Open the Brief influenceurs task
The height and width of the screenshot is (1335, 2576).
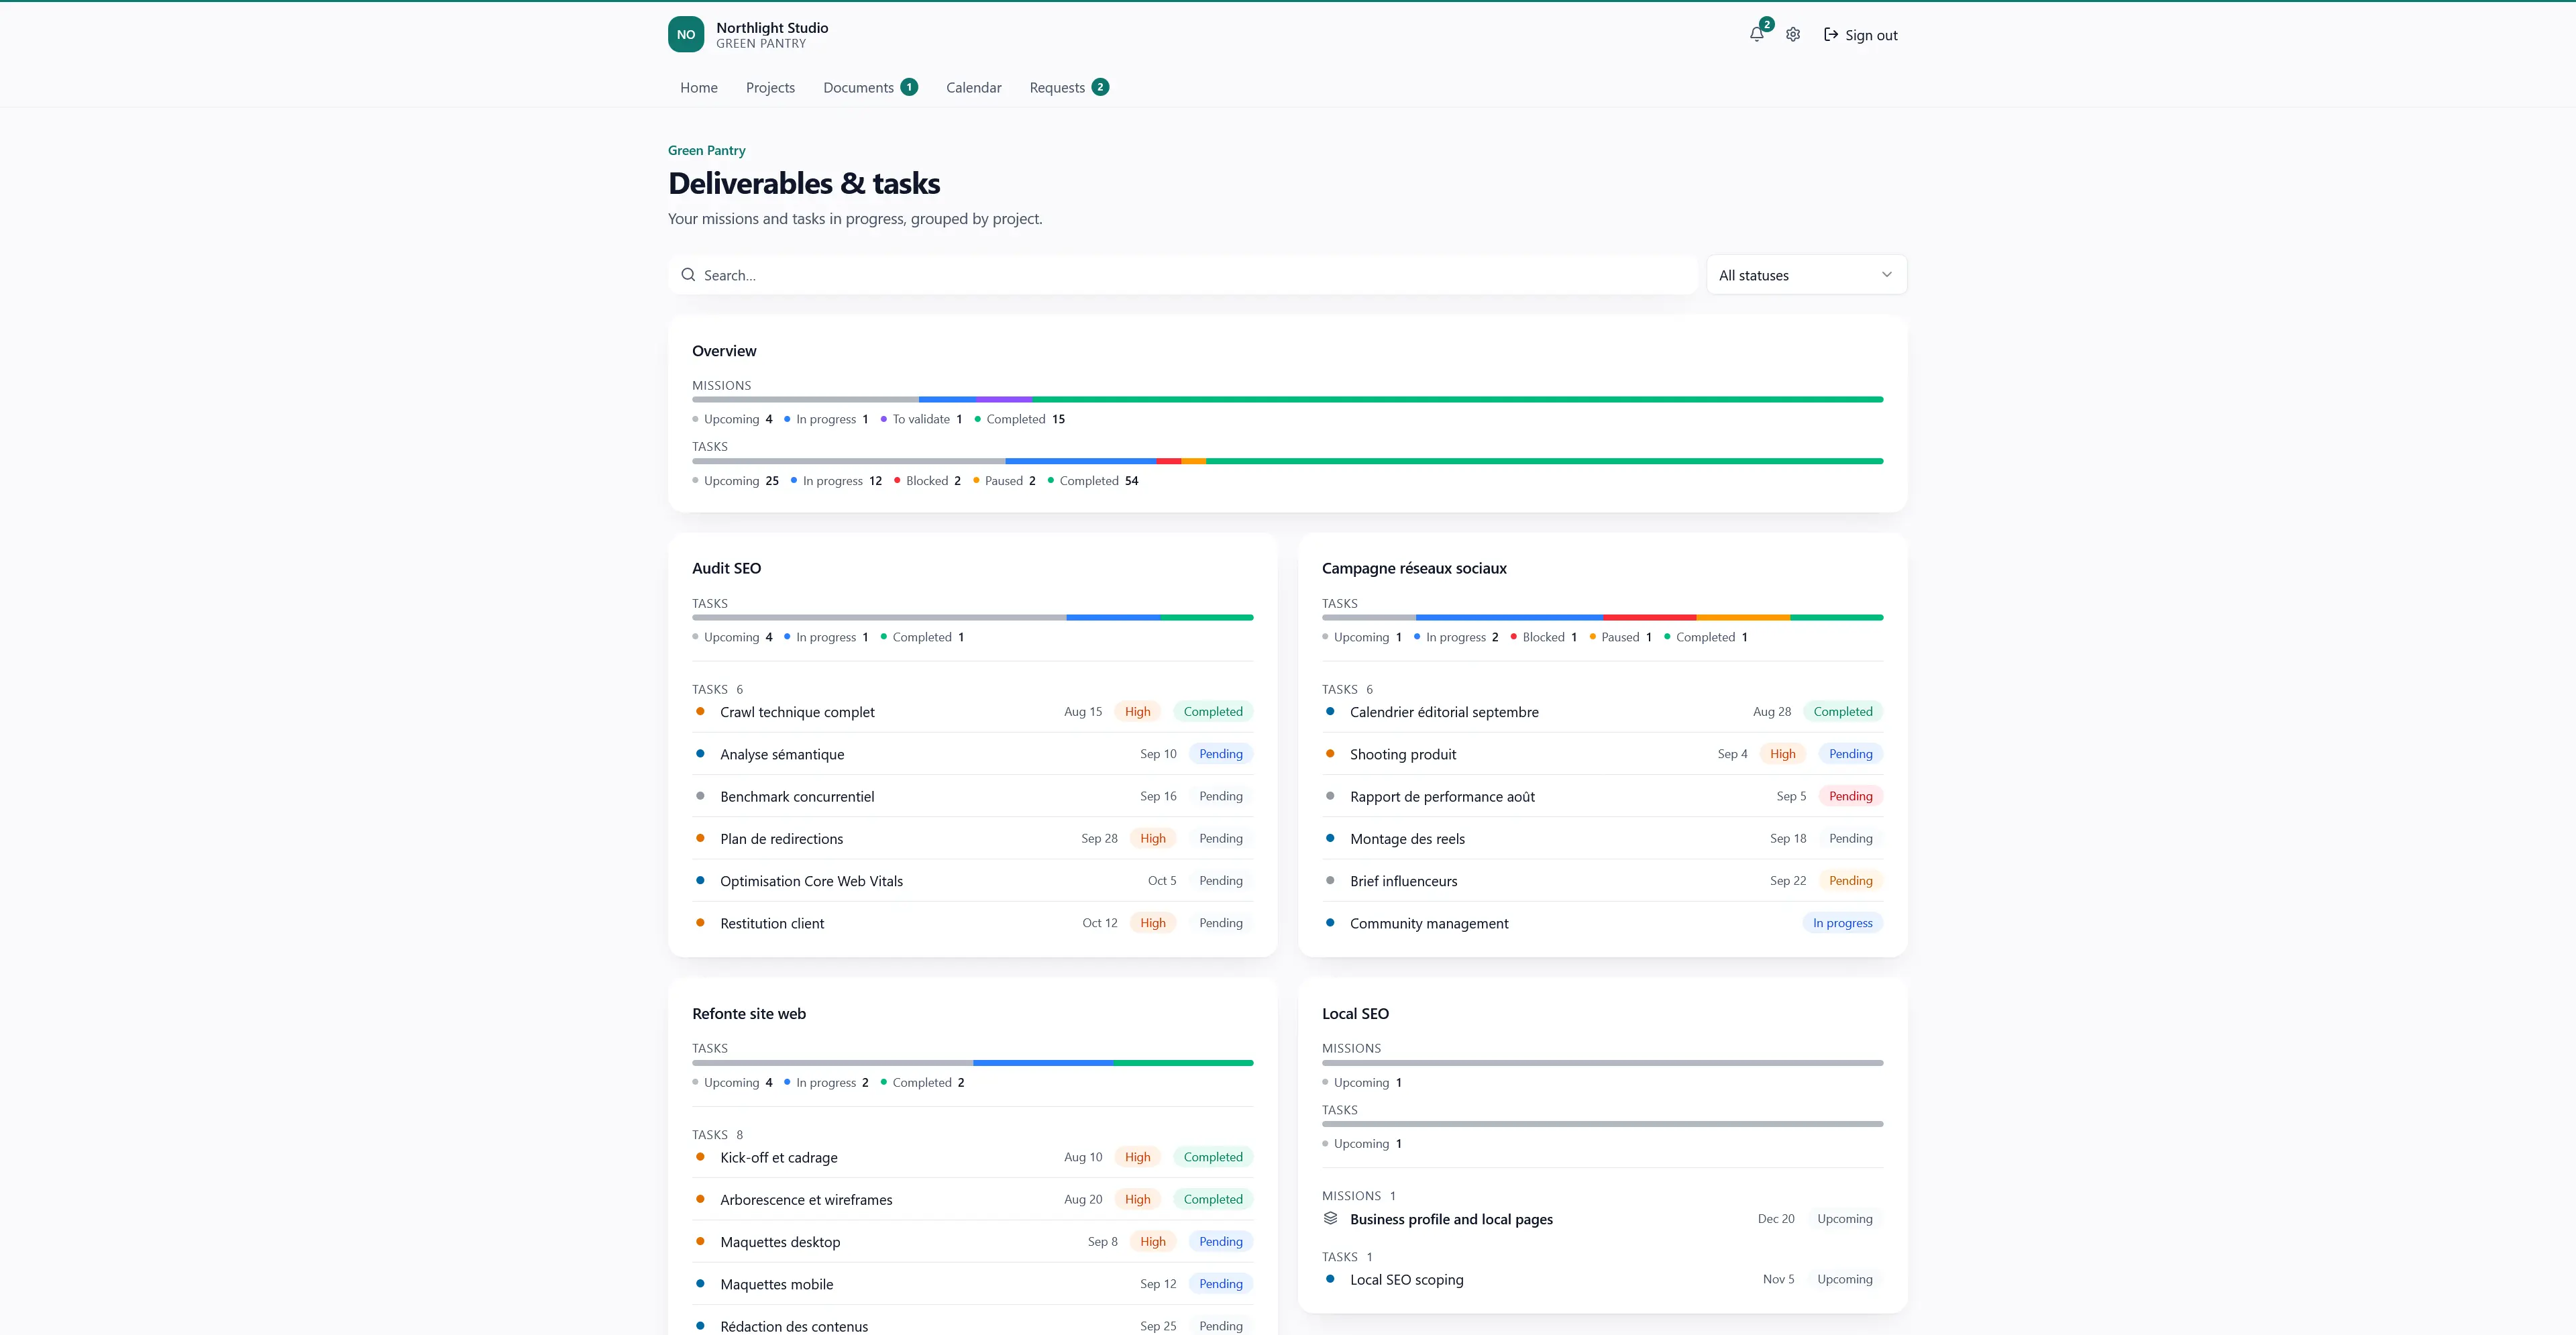(x=1602, y=881)
